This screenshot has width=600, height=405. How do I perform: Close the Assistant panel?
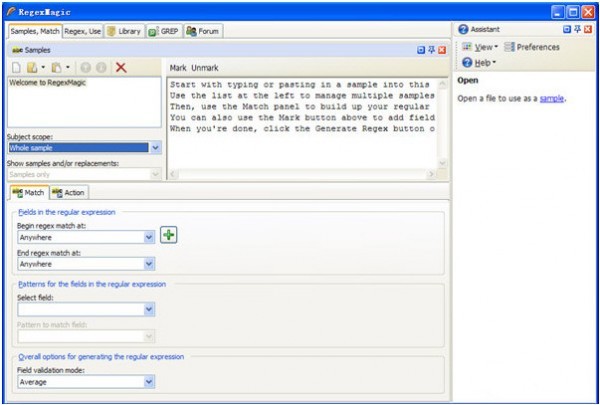click(589, 30)
